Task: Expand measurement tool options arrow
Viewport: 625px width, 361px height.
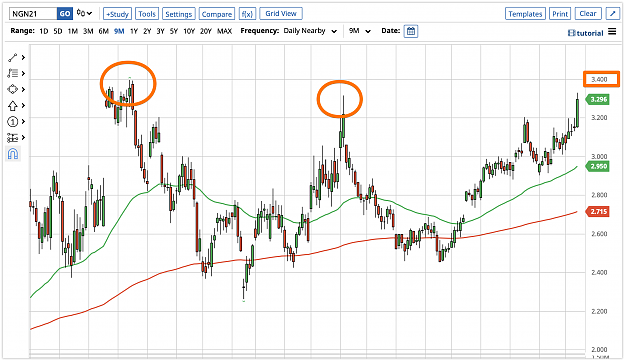Action: [24, 137]
